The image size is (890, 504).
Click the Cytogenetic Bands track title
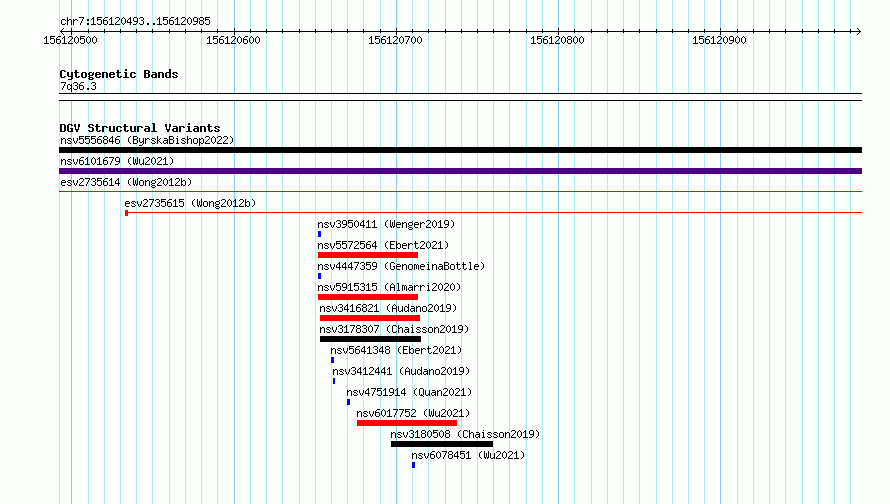(119, 74)
